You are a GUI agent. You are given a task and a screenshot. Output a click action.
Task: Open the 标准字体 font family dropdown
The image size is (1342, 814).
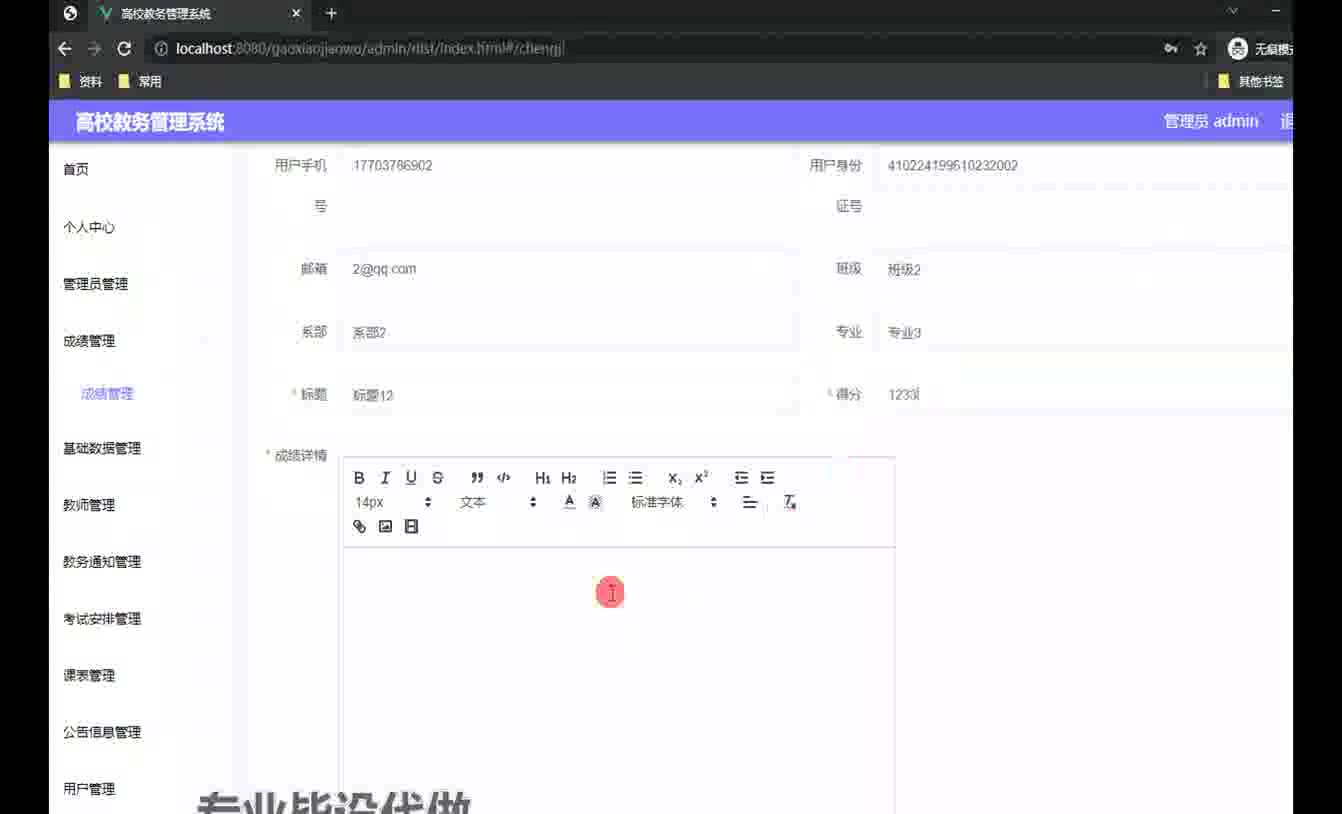(x=673, y=502)
